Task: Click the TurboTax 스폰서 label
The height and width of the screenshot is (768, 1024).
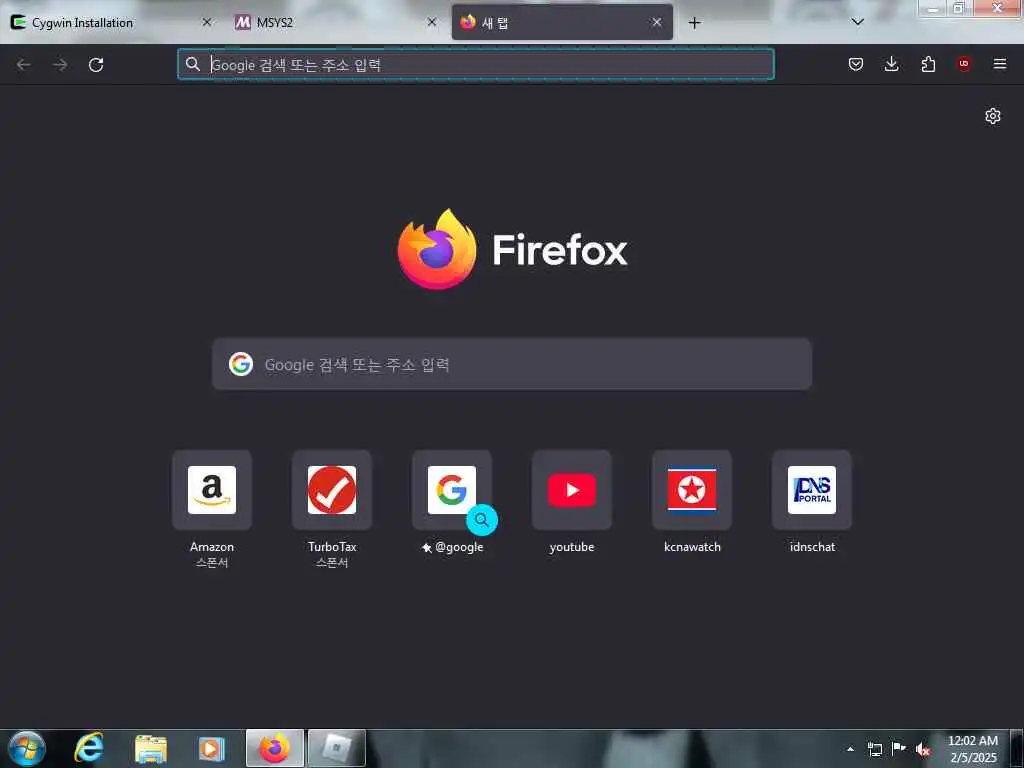Action: pos(332,562)
